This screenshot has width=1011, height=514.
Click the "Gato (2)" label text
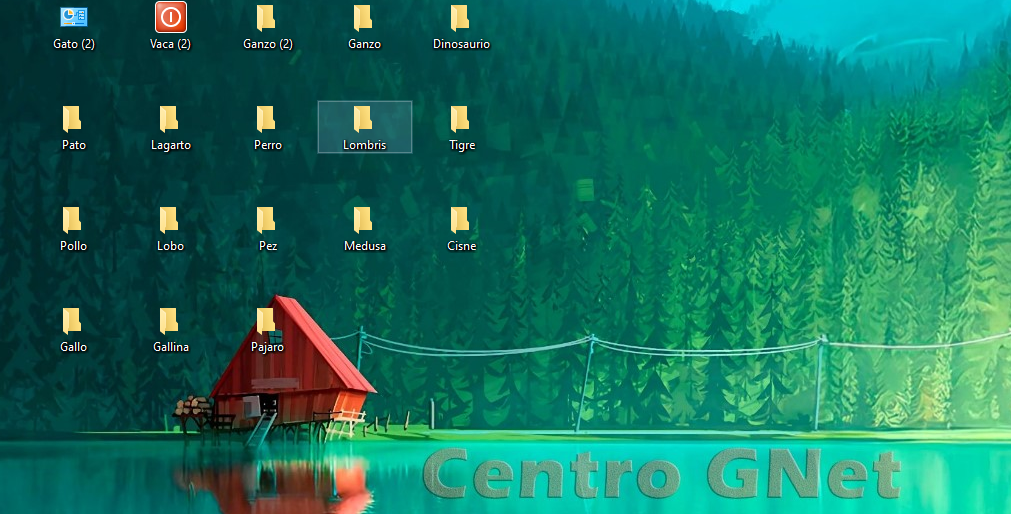click(x=74, y=44)
